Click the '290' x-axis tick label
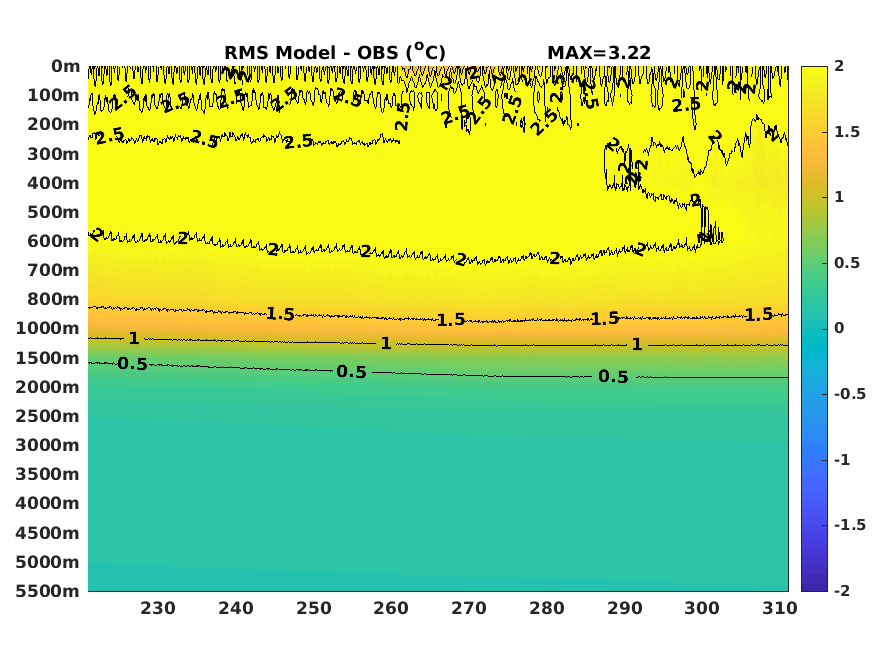This screenshot has height=656, width=875. coord(624,608)
